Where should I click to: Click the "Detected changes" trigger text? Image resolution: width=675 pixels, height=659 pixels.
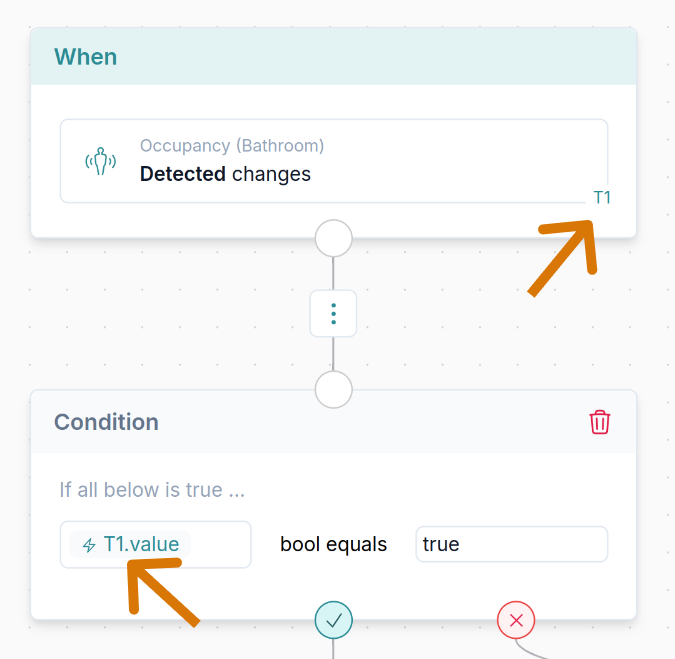(225, 174)
